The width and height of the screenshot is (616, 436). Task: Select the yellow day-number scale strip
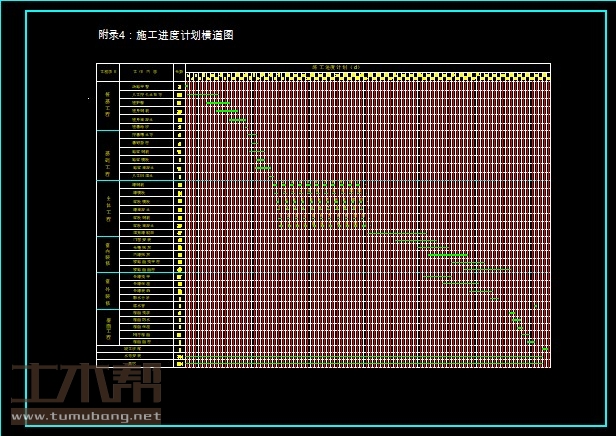(367, 76)
